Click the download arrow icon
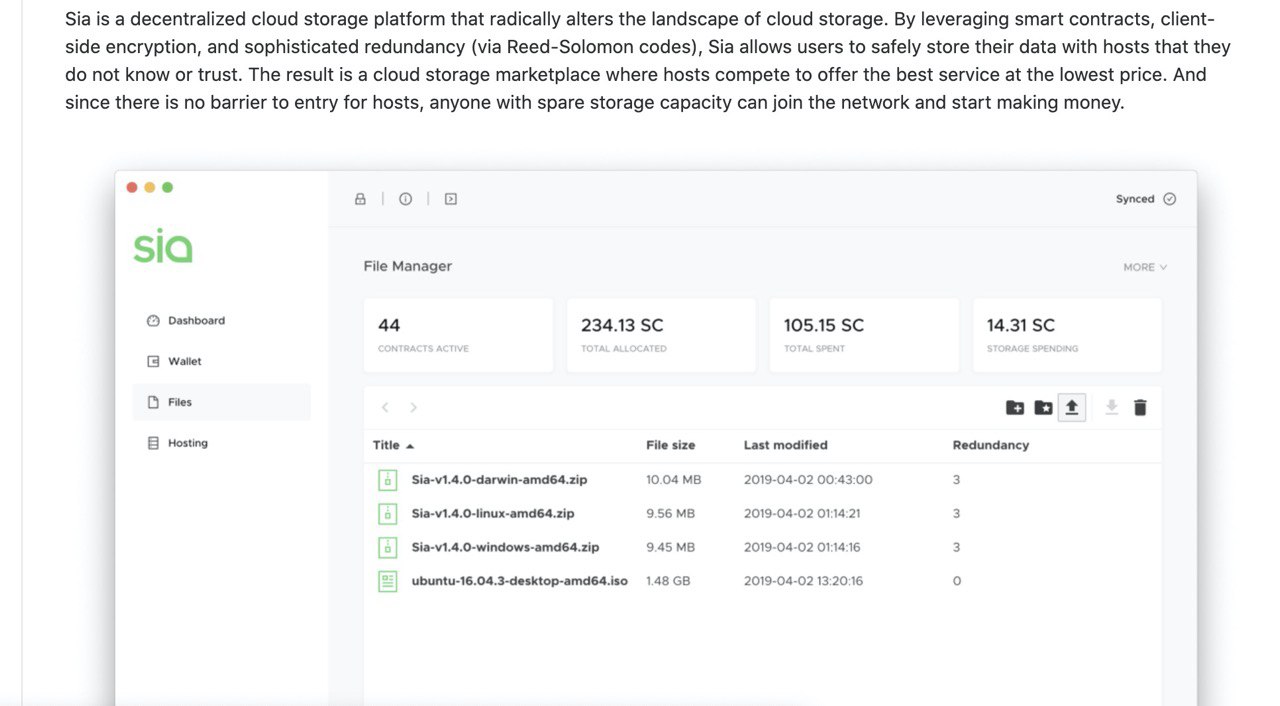This screenshot has height=706, width=1280. 1111,407
